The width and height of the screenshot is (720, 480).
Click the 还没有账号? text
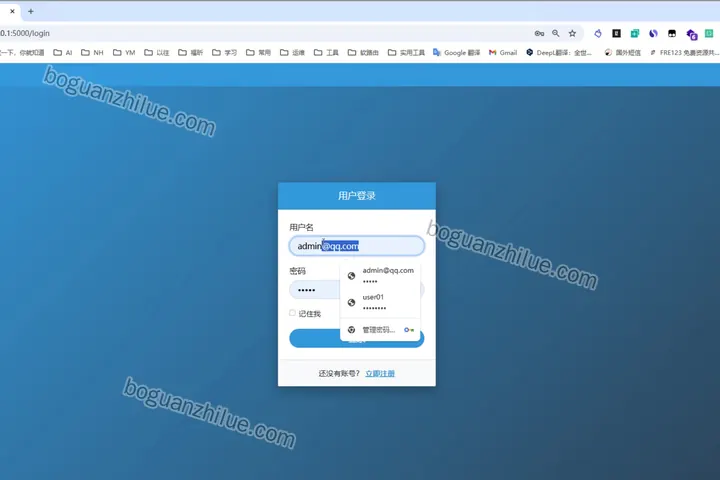pyautogui.click(x=339, y=373)
